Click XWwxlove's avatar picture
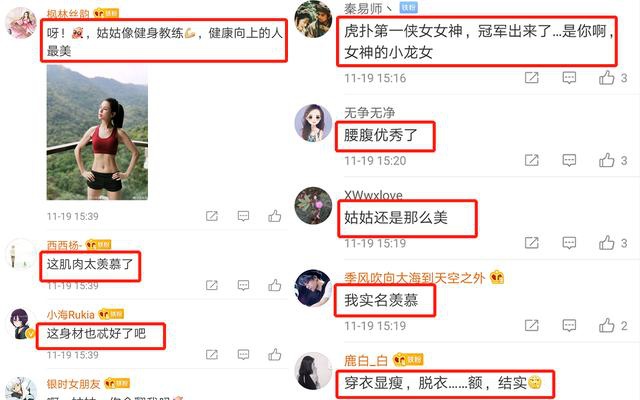The width and height of the screenshot is (640, 400). point(313,206)
